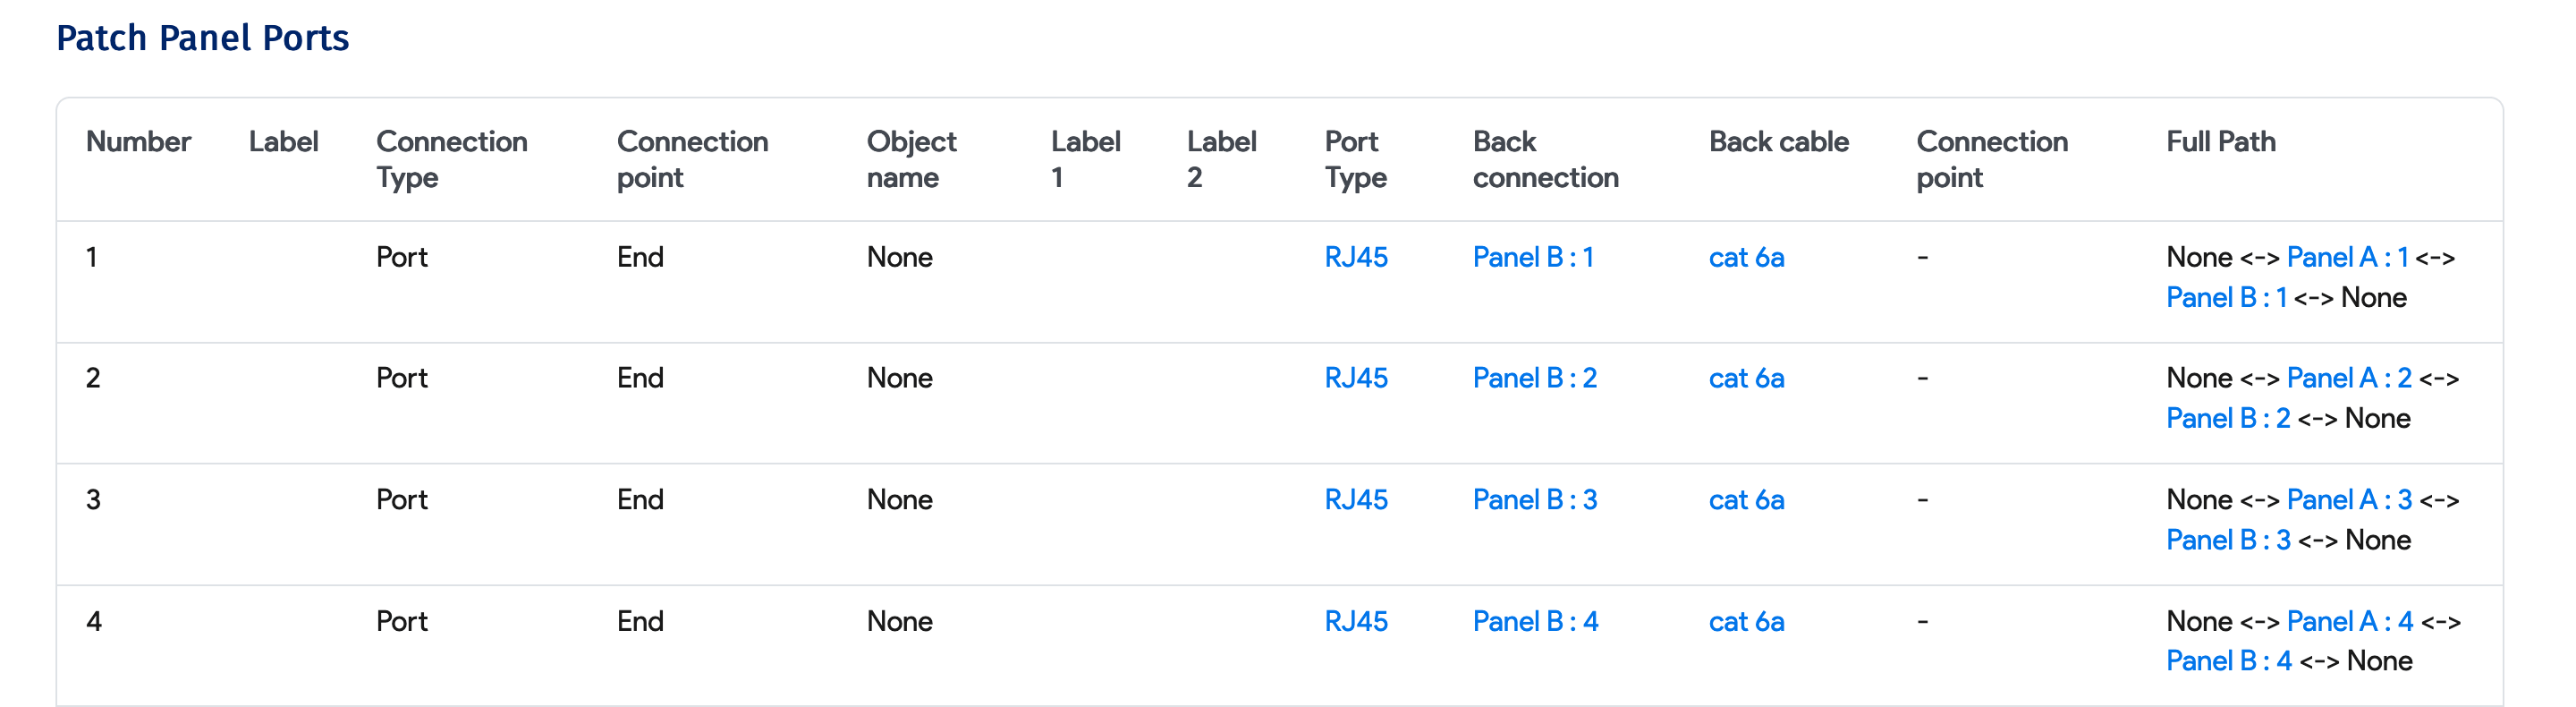This screenshot has width=2576, height=707.
Task: Open the RJ45 port type link for port 1
Action: [1353, 257]
